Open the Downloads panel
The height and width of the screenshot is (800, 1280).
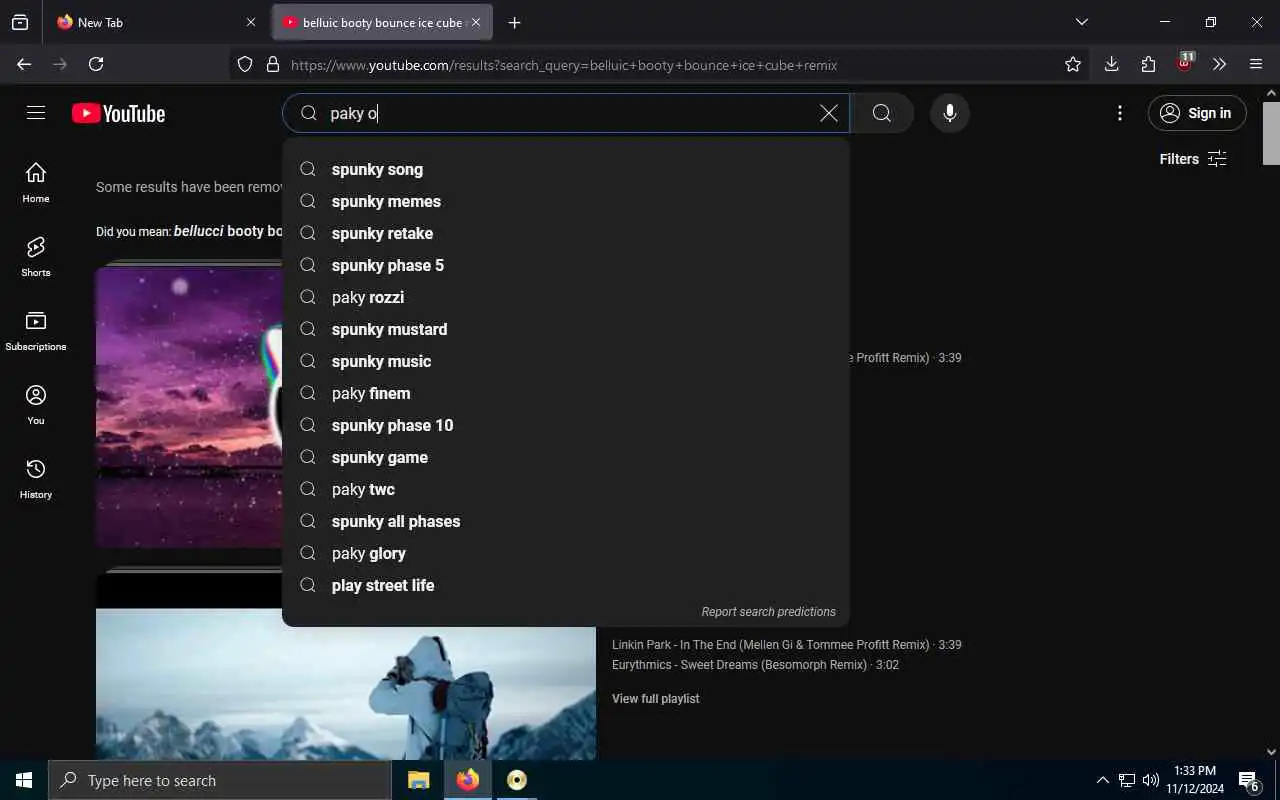point(1111,64)
